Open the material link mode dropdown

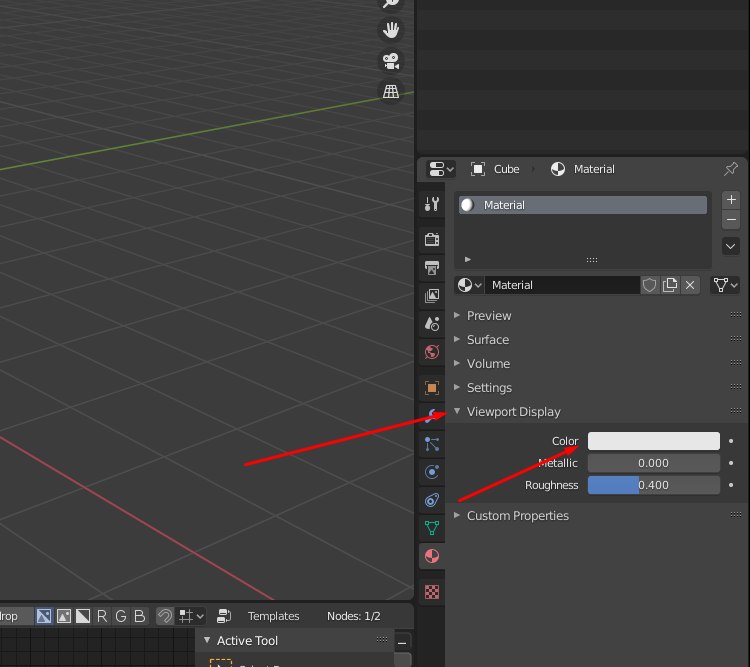[726, 285]
